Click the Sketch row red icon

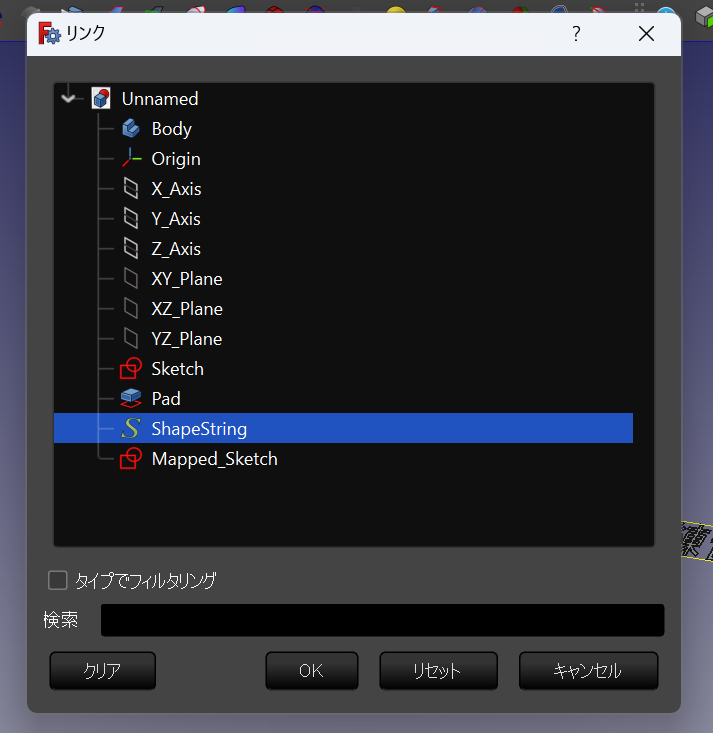click(x=131, y=368)
